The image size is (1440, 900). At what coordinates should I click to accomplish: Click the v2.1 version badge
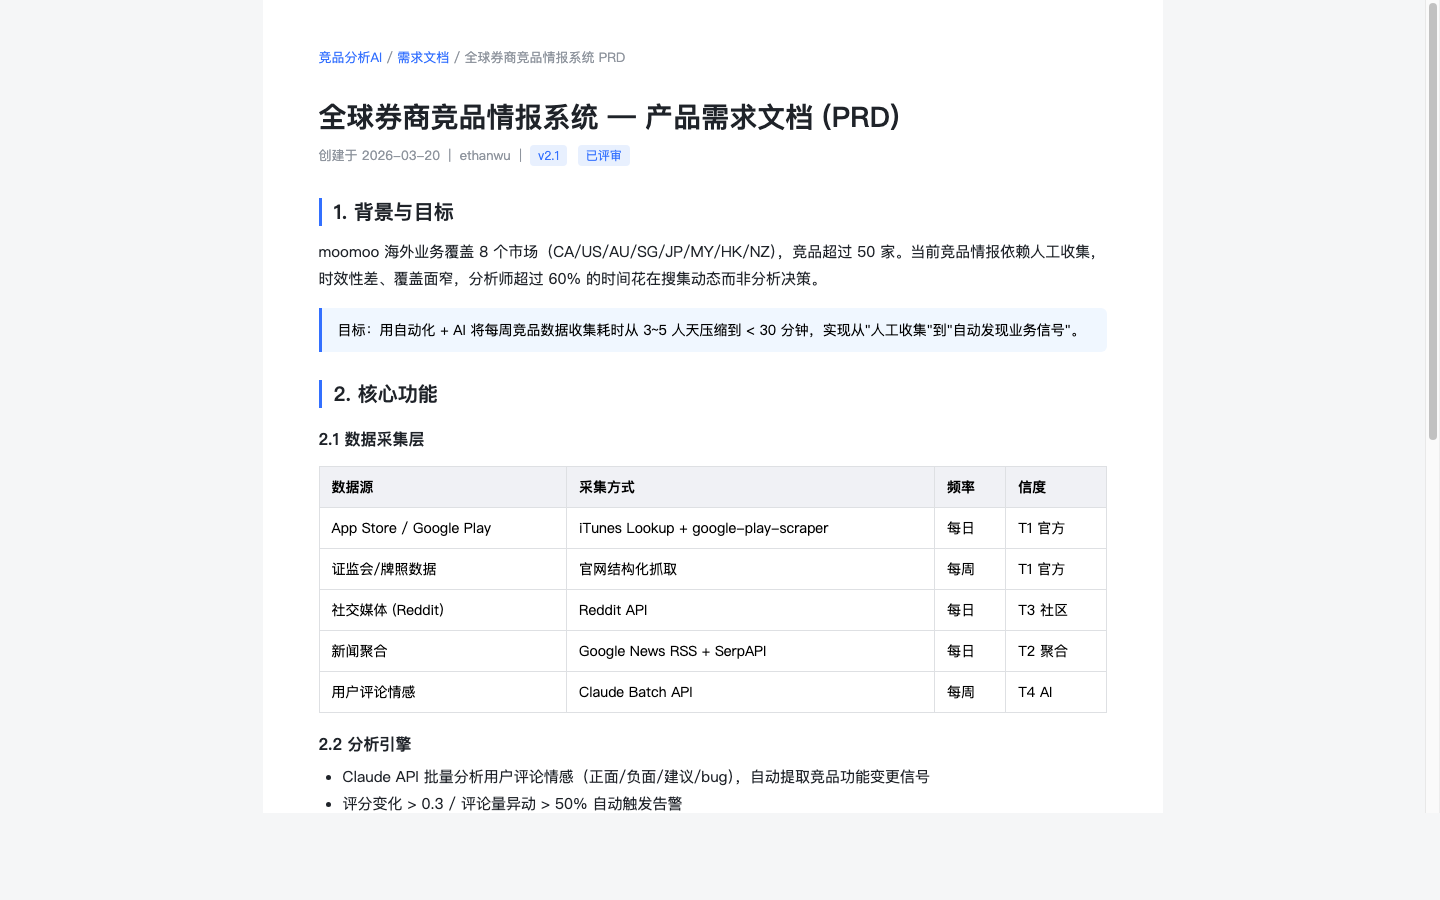tap(548, 155)
